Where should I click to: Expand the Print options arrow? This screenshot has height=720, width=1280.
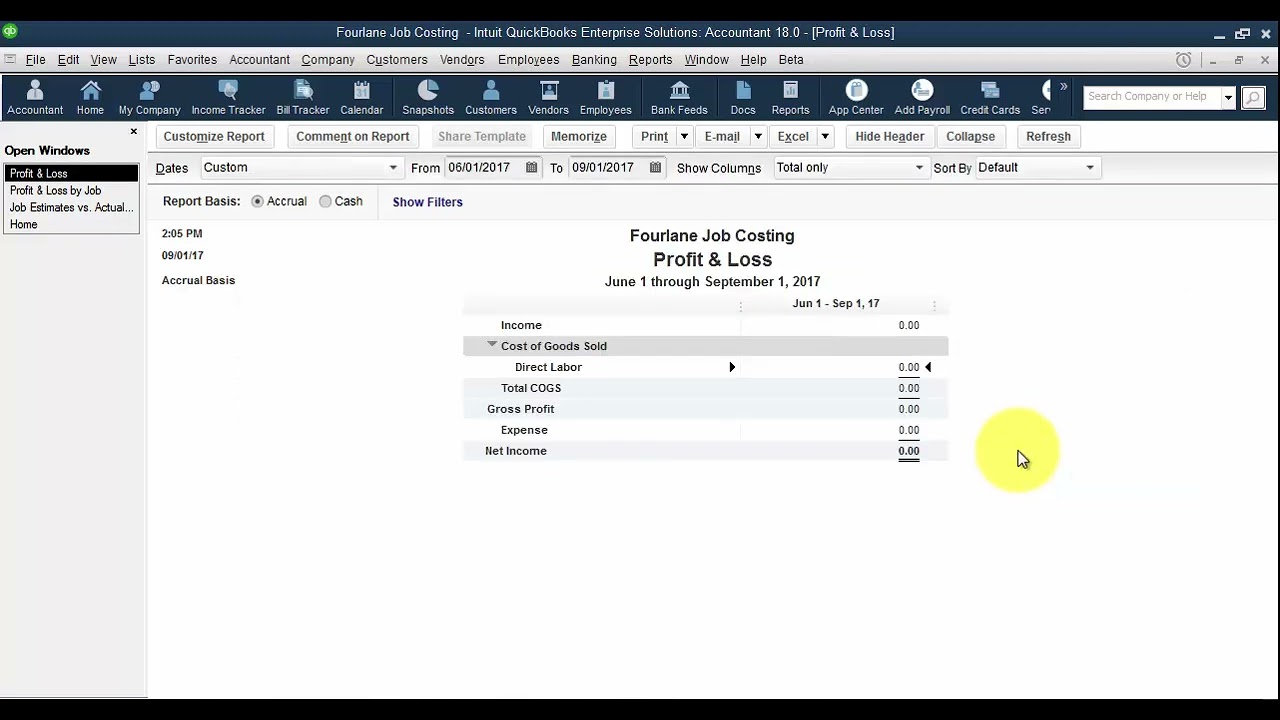click(684, 136)
